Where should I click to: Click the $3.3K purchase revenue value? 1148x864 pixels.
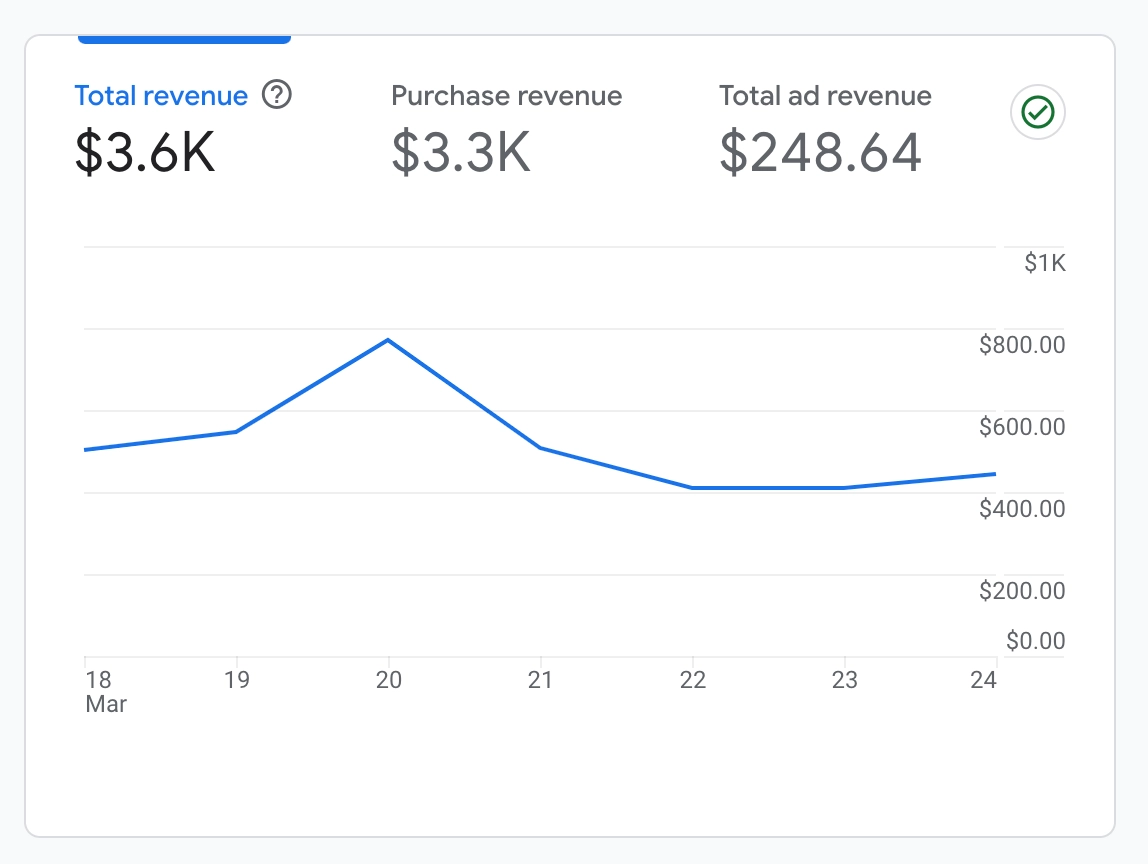pyautogui.click(x=461, y=152)
